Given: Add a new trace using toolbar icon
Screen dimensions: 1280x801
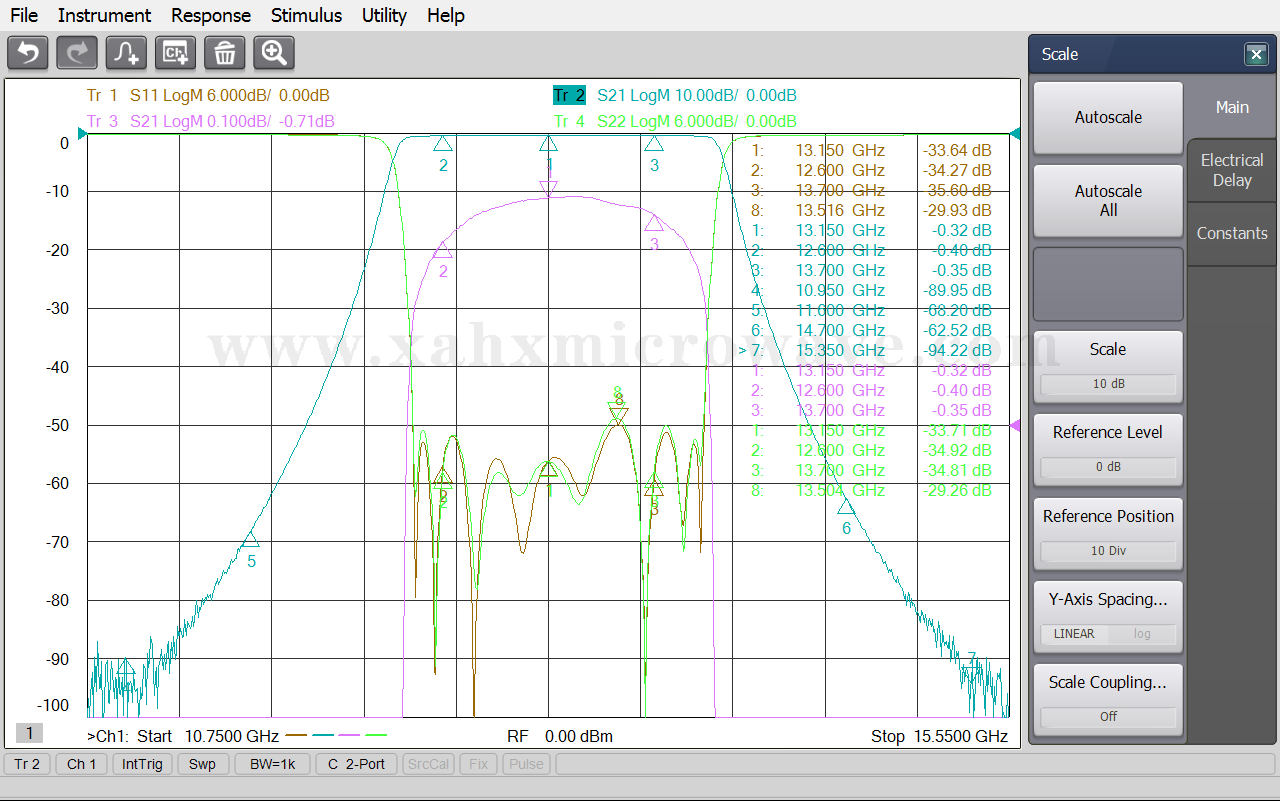Looking at the screenshot, I should [127, 52].
